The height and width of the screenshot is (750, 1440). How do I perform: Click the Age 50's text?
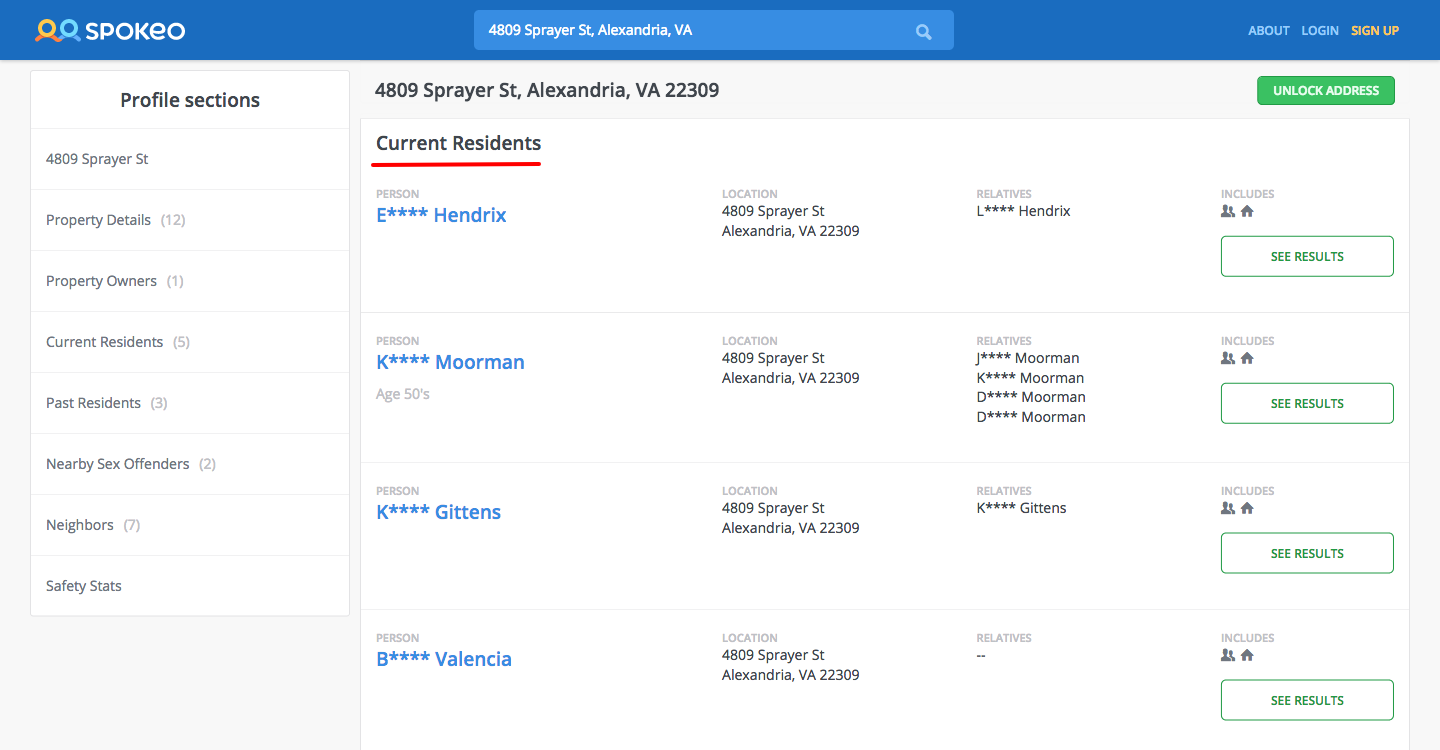403,394
